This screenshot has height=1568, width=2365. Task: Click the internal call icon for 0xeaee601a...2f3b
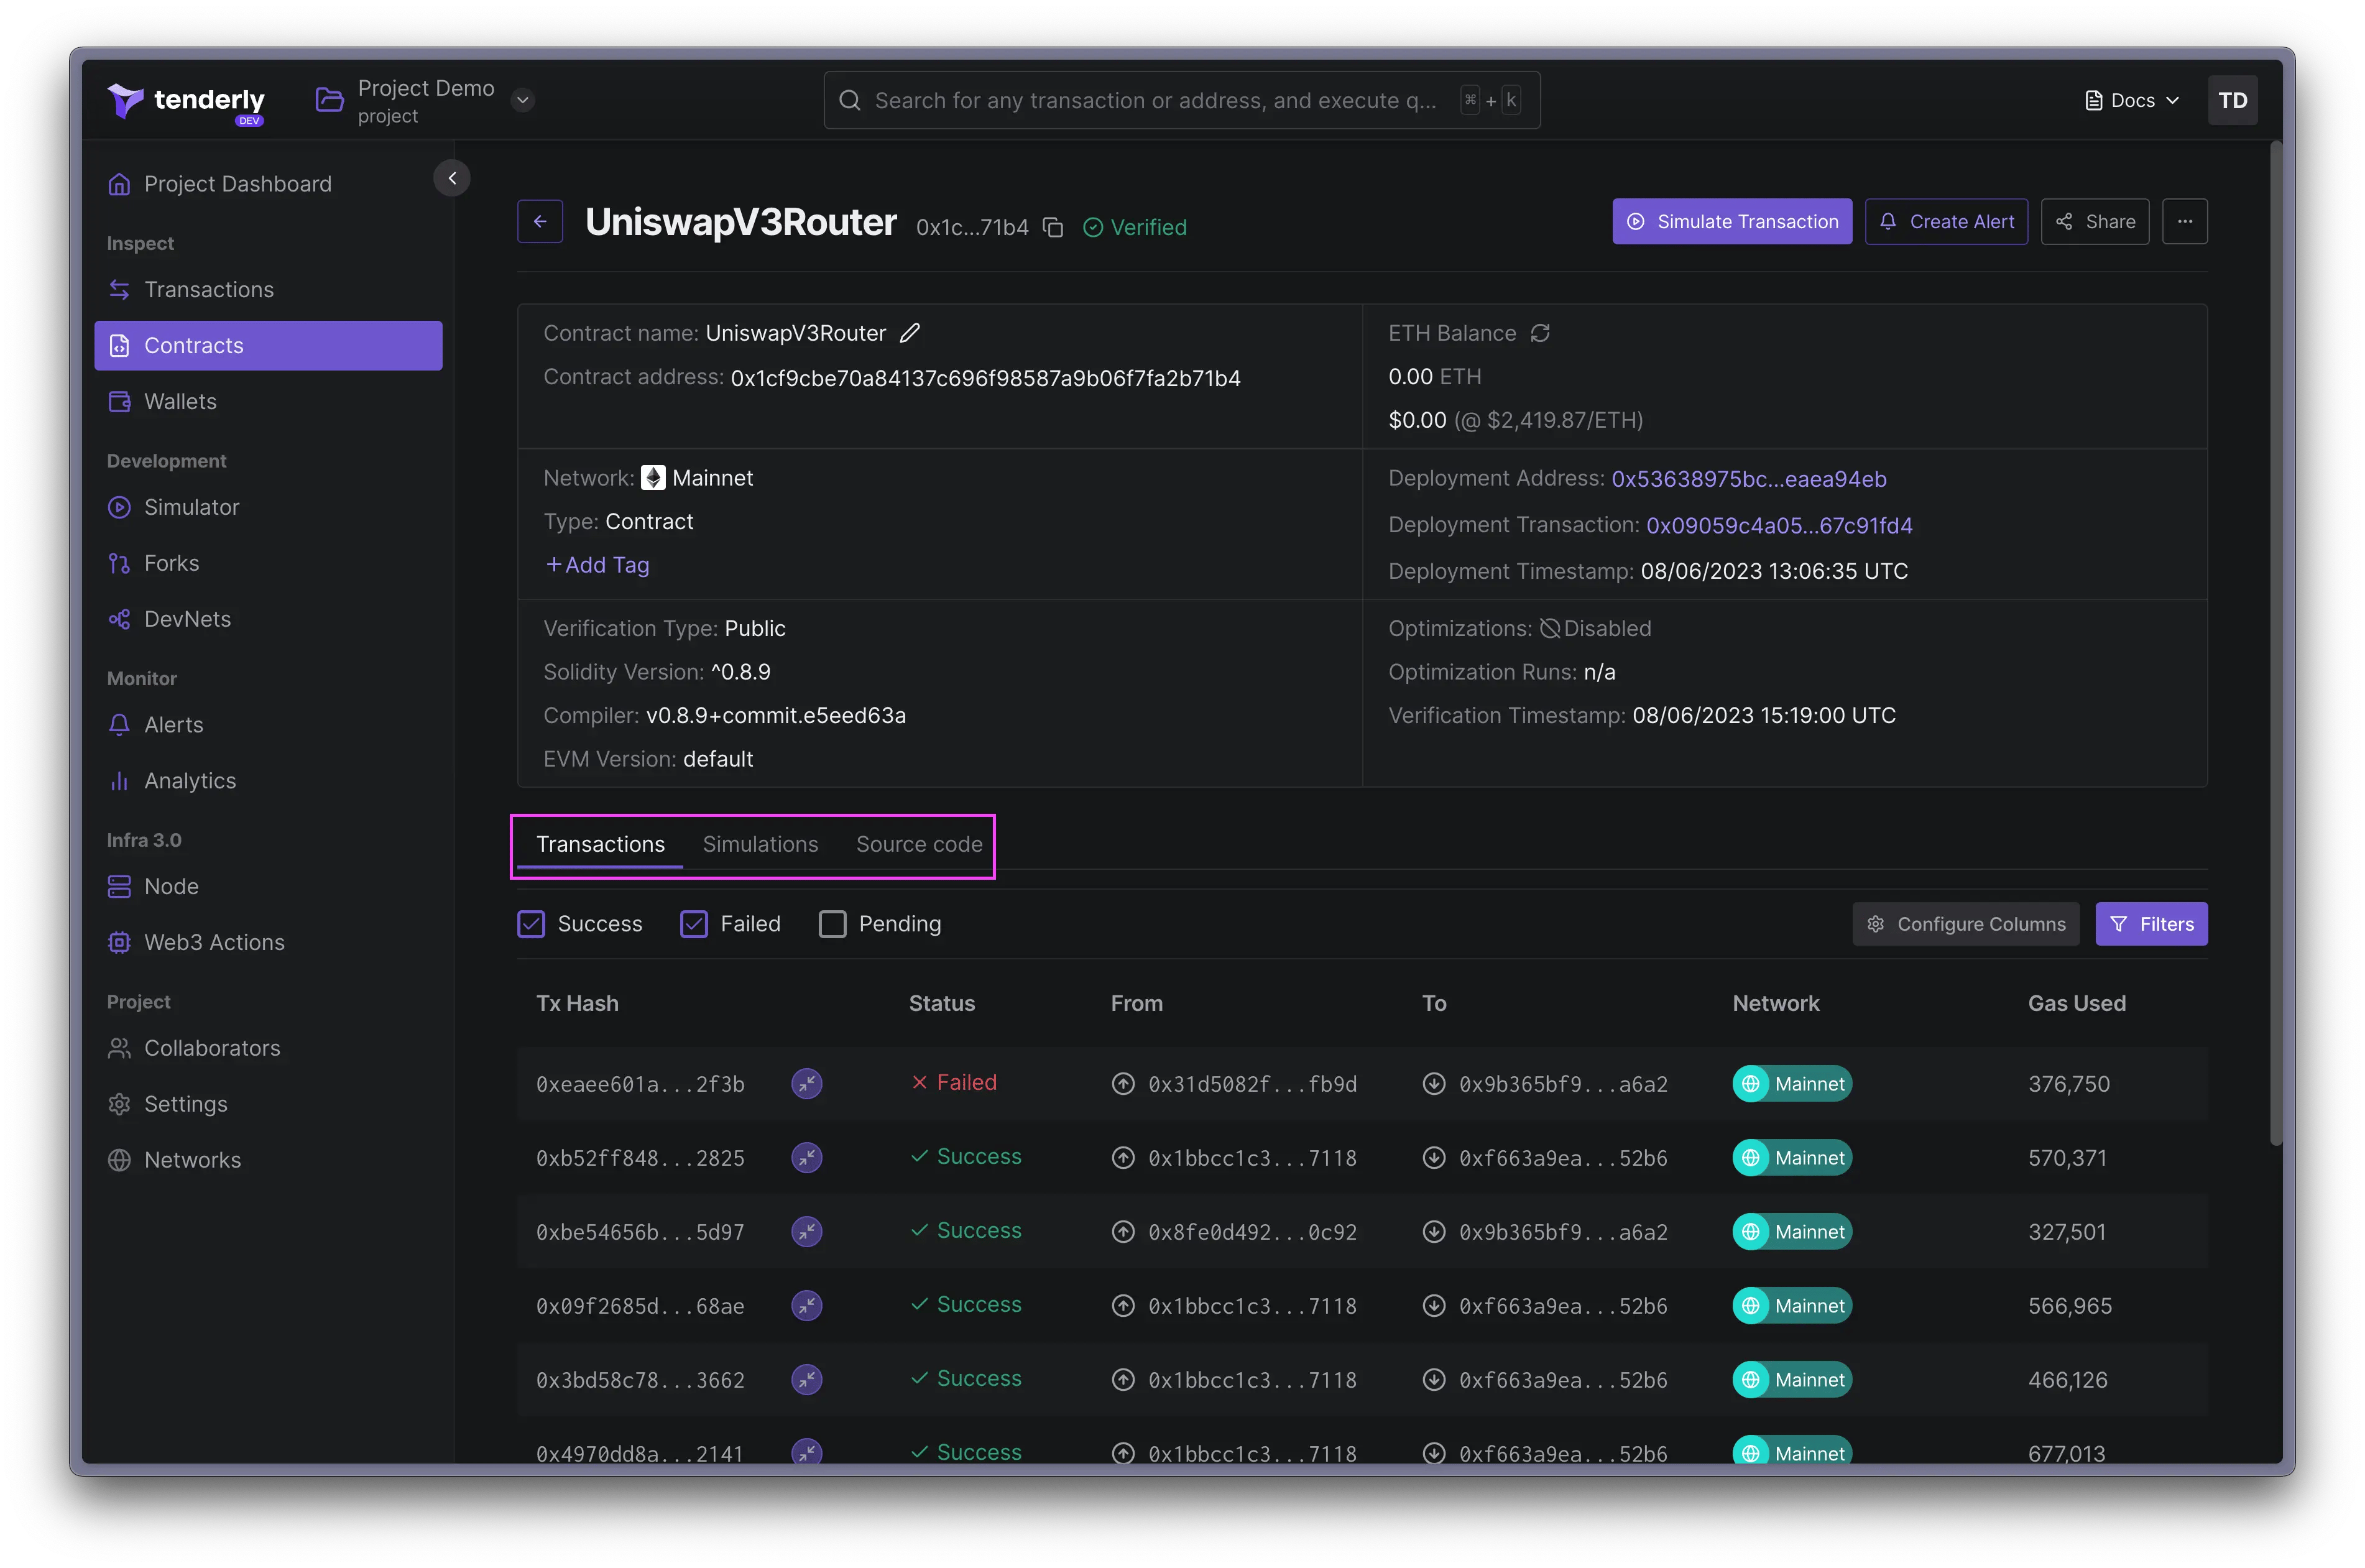[x=806, y=1083]
